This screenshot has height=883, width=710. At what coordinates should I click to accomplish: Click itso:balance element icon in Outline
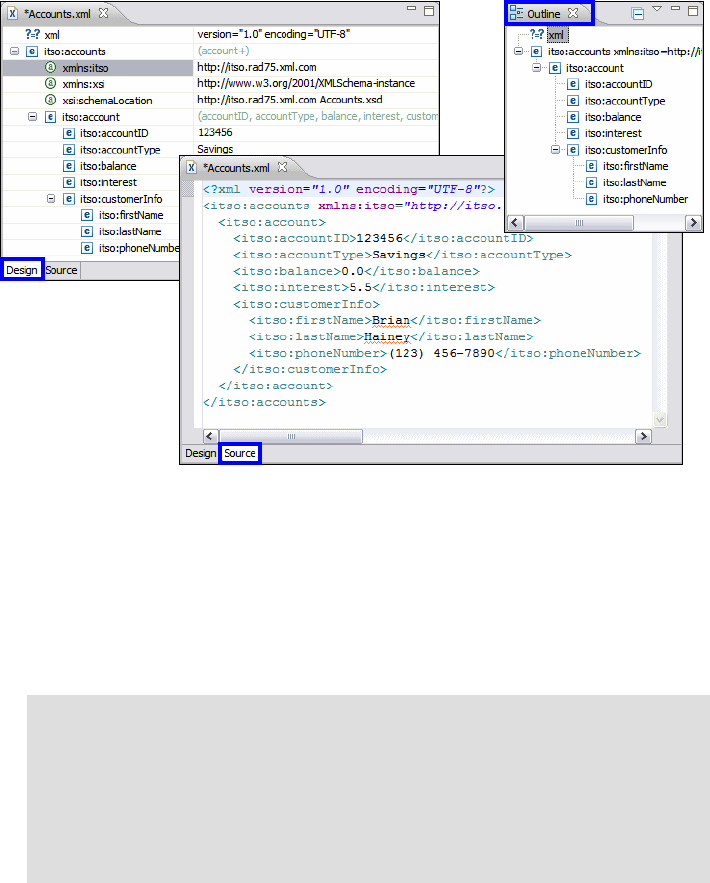coord(573,117)
